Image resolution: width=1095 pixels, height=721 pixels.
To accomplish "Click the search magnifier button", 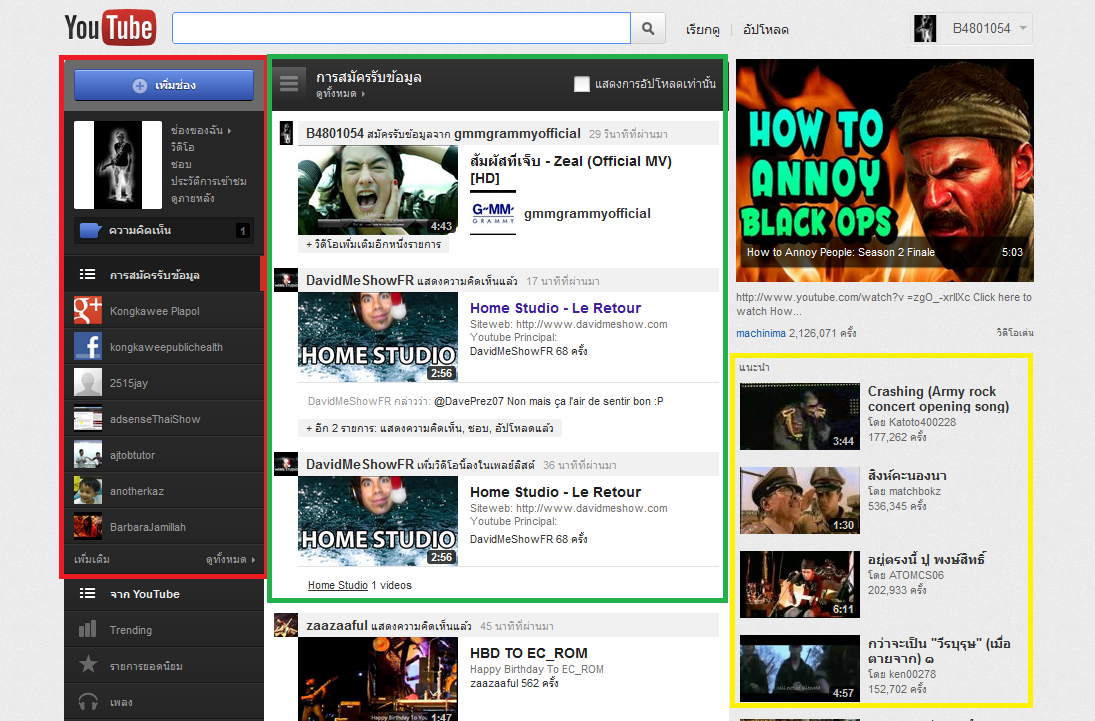I will click(648, 29).
